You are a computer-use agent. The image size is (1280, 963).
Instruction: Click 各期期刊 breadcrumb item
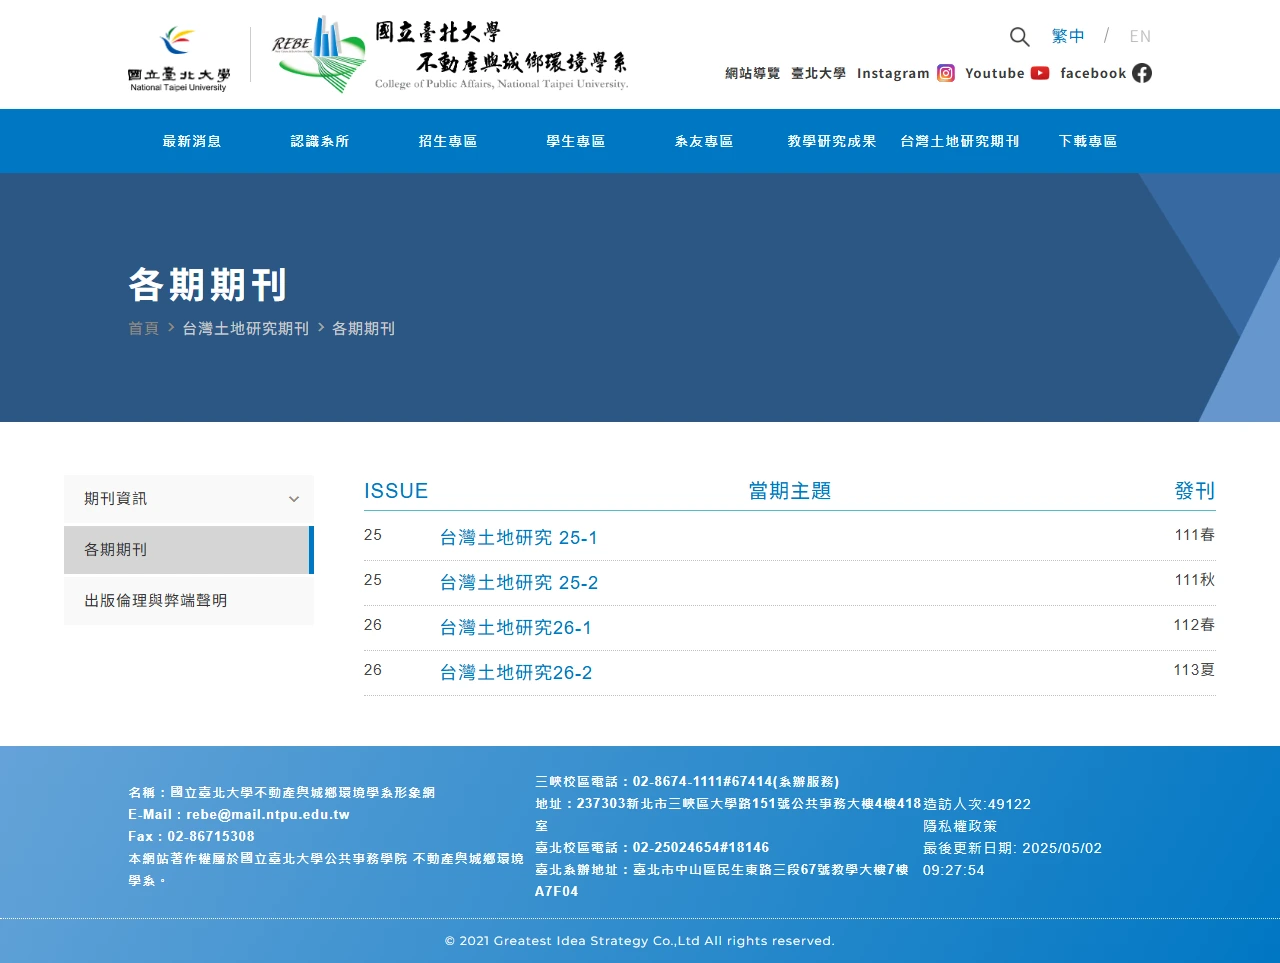pyautogui.click(x=363, y=328)
